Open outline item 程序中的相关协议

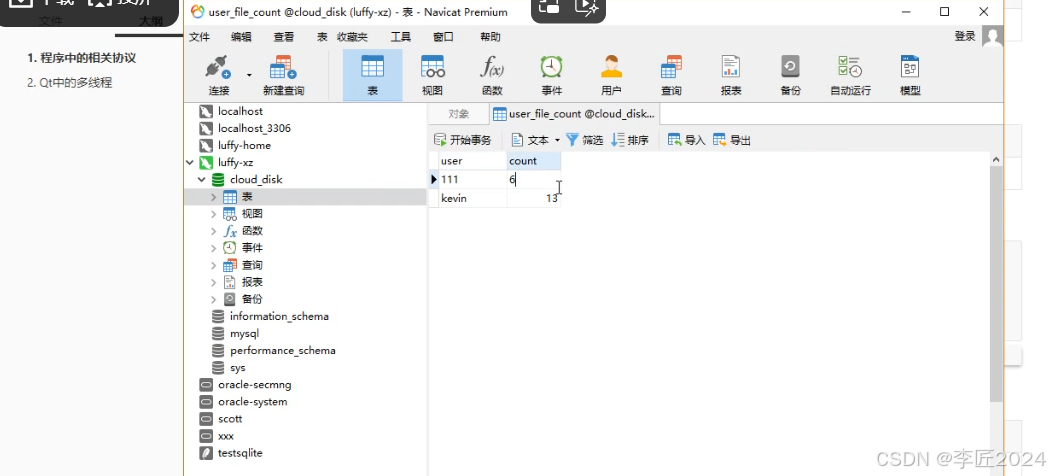(82, 58)
